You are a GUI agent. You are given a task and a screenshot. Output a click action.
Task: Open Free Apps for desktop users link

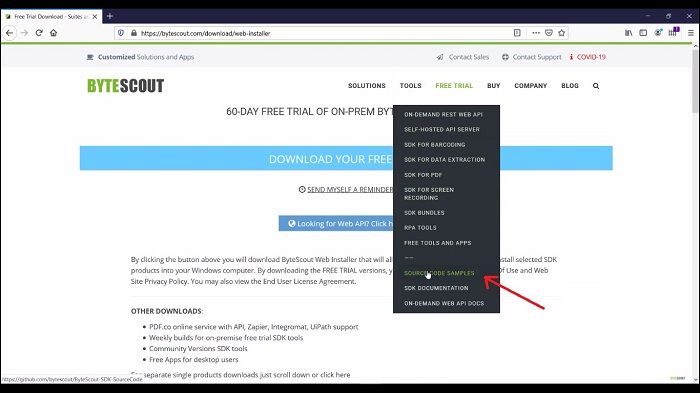click(x=194, y=360)
